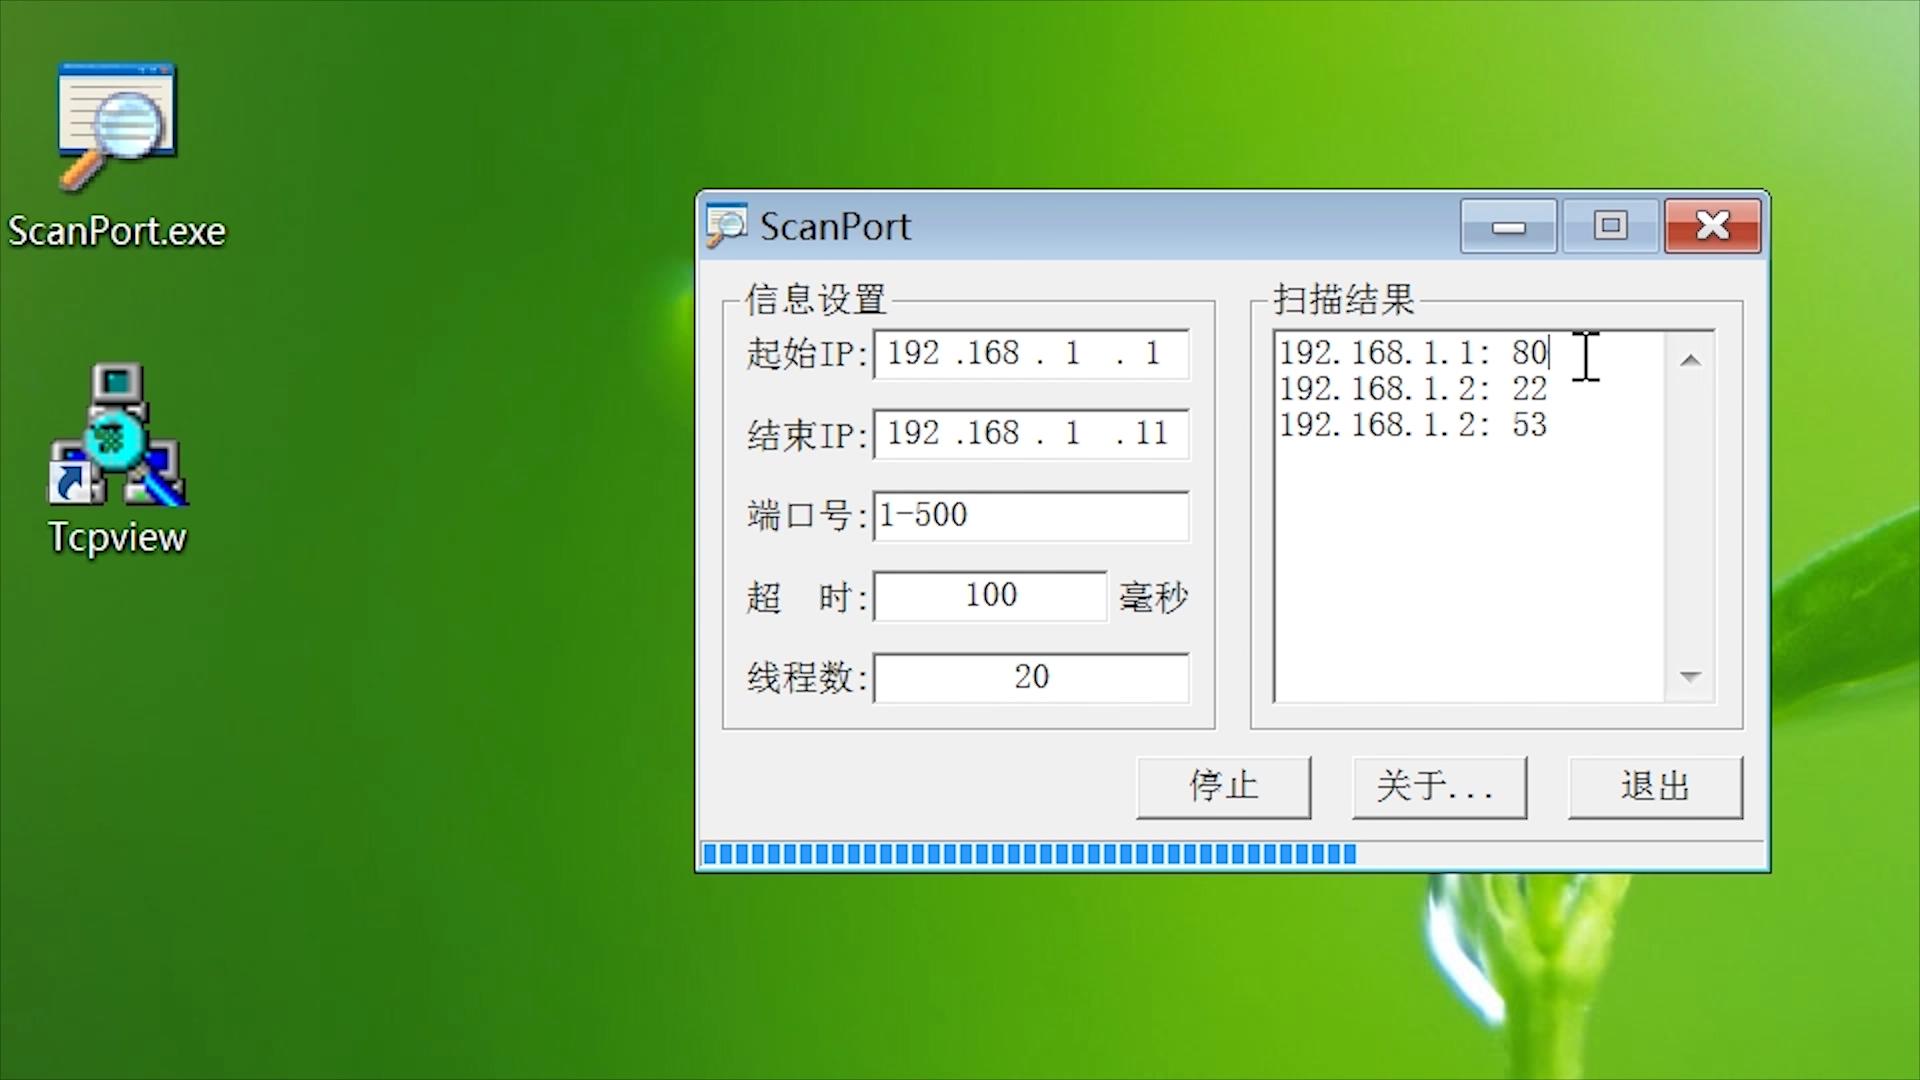Screen dimensions: 1920x1080
Task: Click 关于 to open About dialog
Action: tap(1436, 786)
